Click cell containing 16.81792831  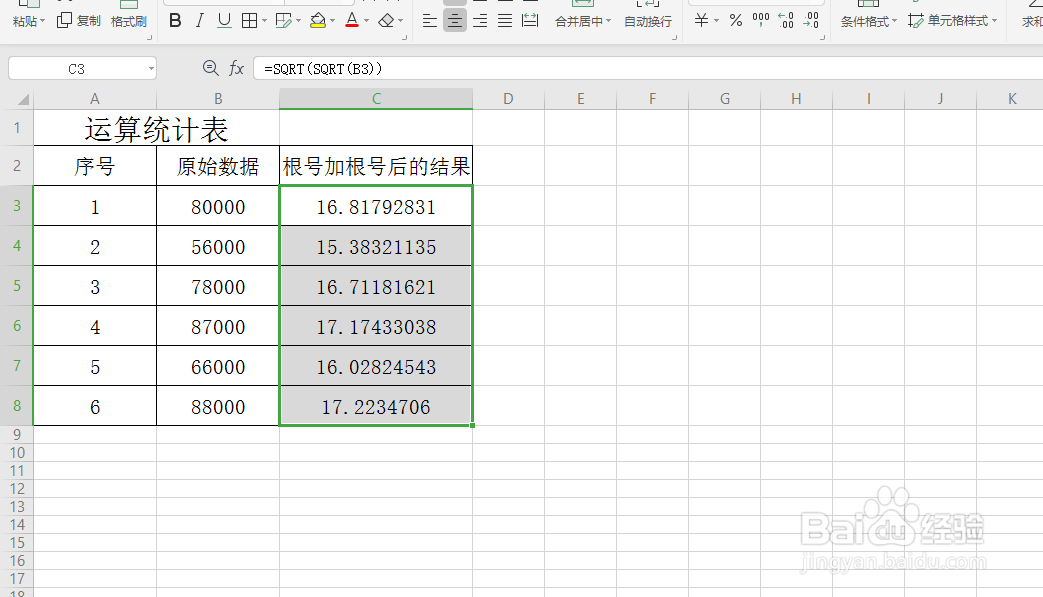[x=376, y=207]
